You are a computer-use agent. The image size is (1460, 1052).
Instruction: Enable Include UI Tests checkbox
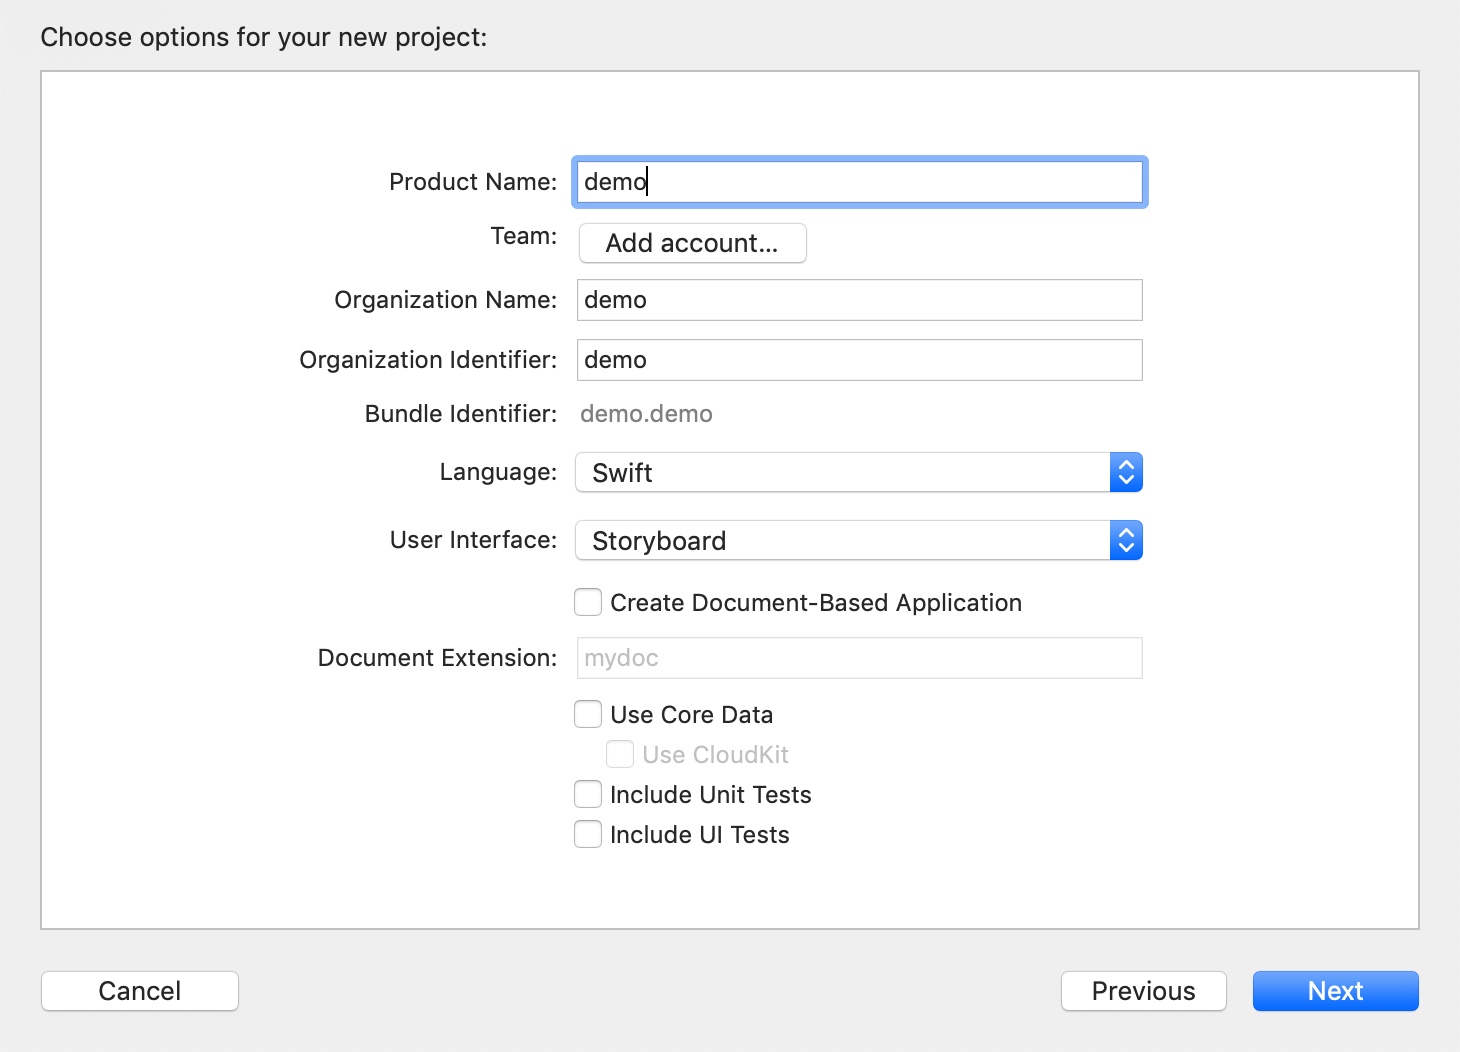pyautogui.click(x=588, y=834)
